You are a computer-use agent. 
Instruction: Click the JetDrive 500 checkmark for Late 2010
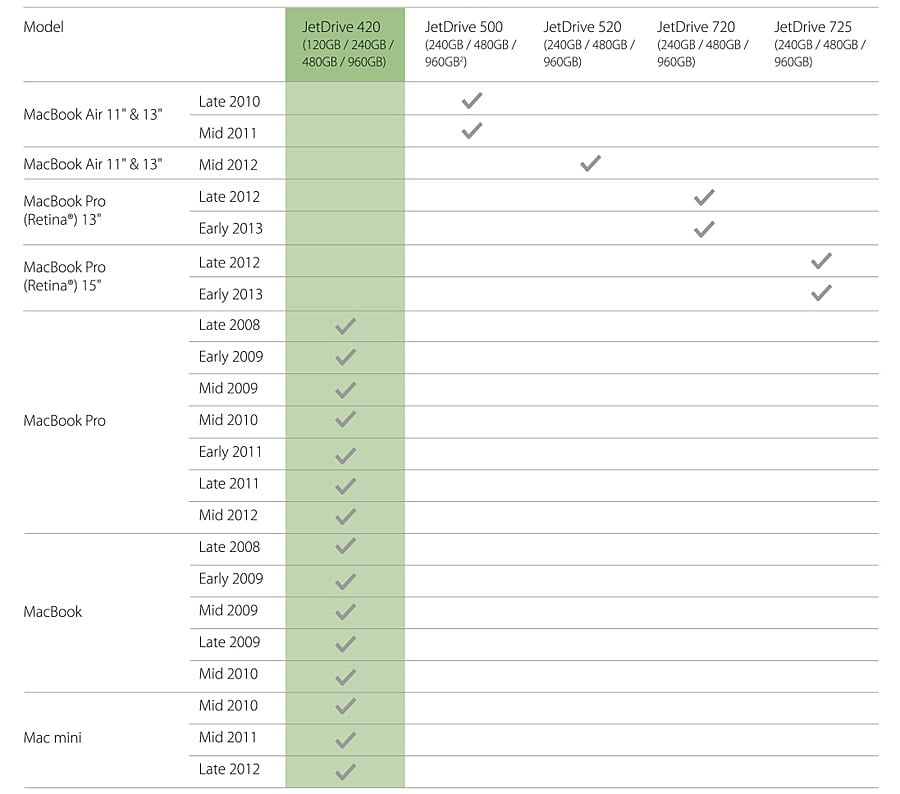tap(472, 100)
